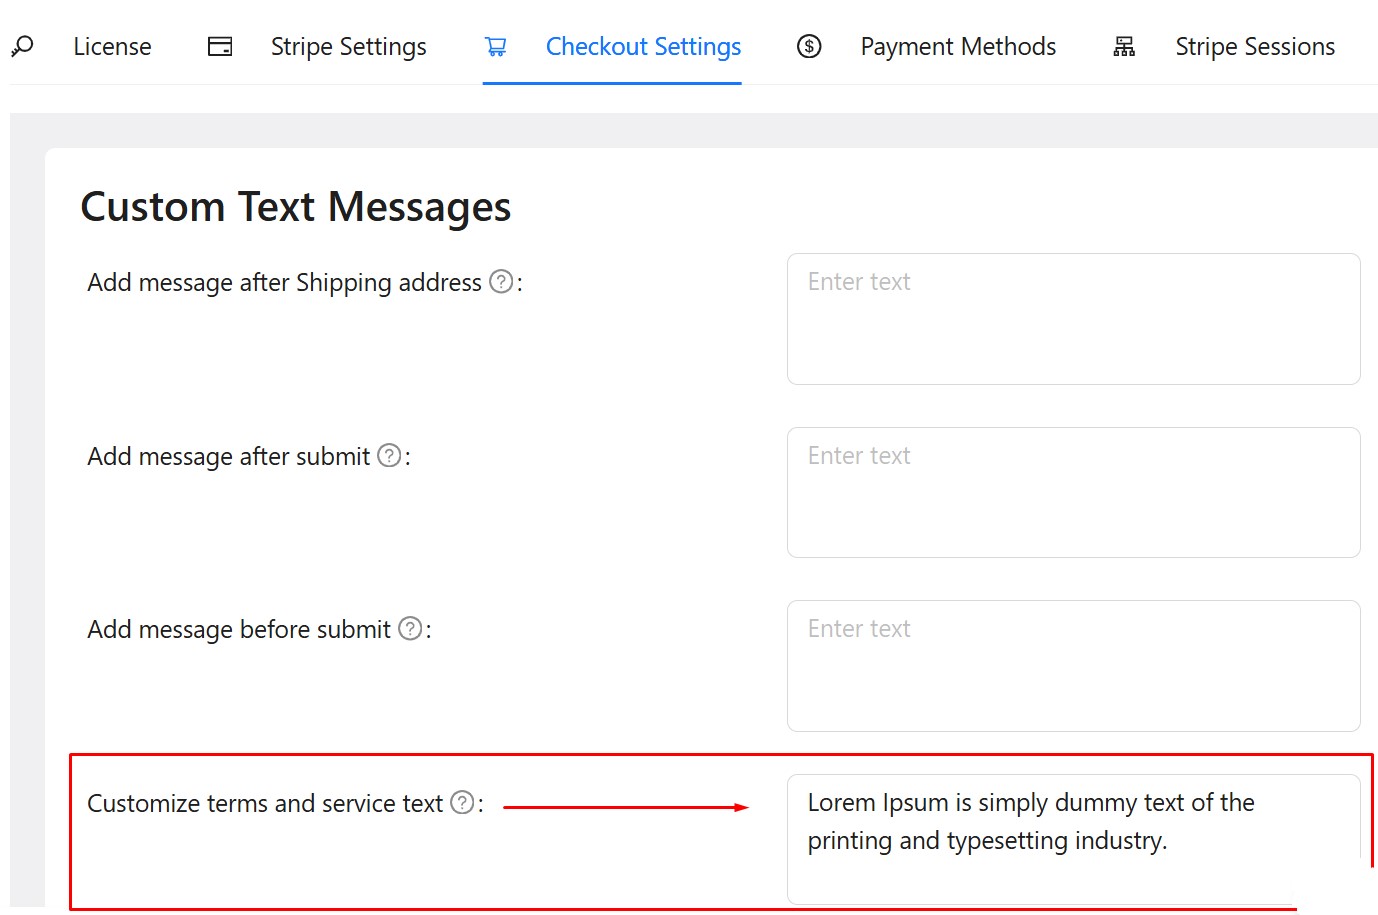Click help icon for terms and service text
Screen dimensions: 1378x915
[x=462, y=803]
